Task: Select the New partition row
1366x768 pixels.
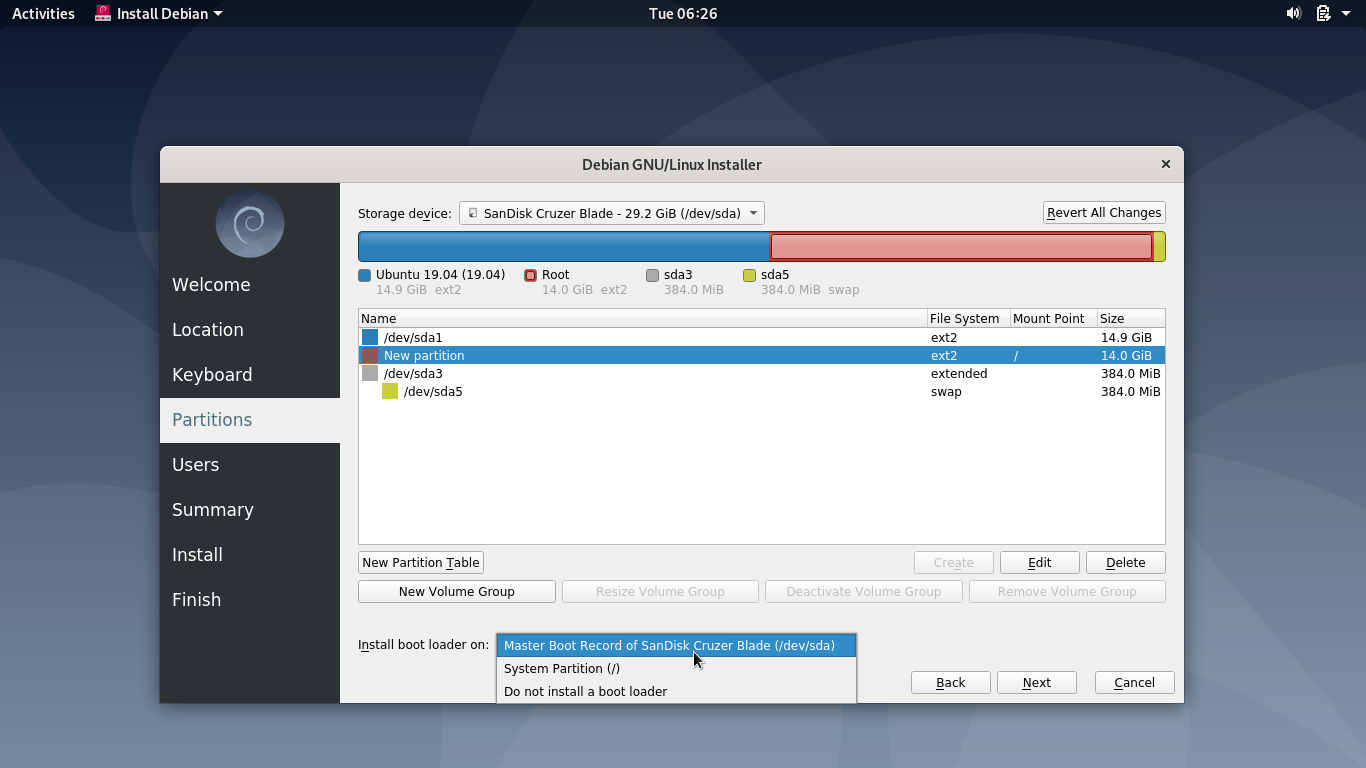Action: (762, 356)
